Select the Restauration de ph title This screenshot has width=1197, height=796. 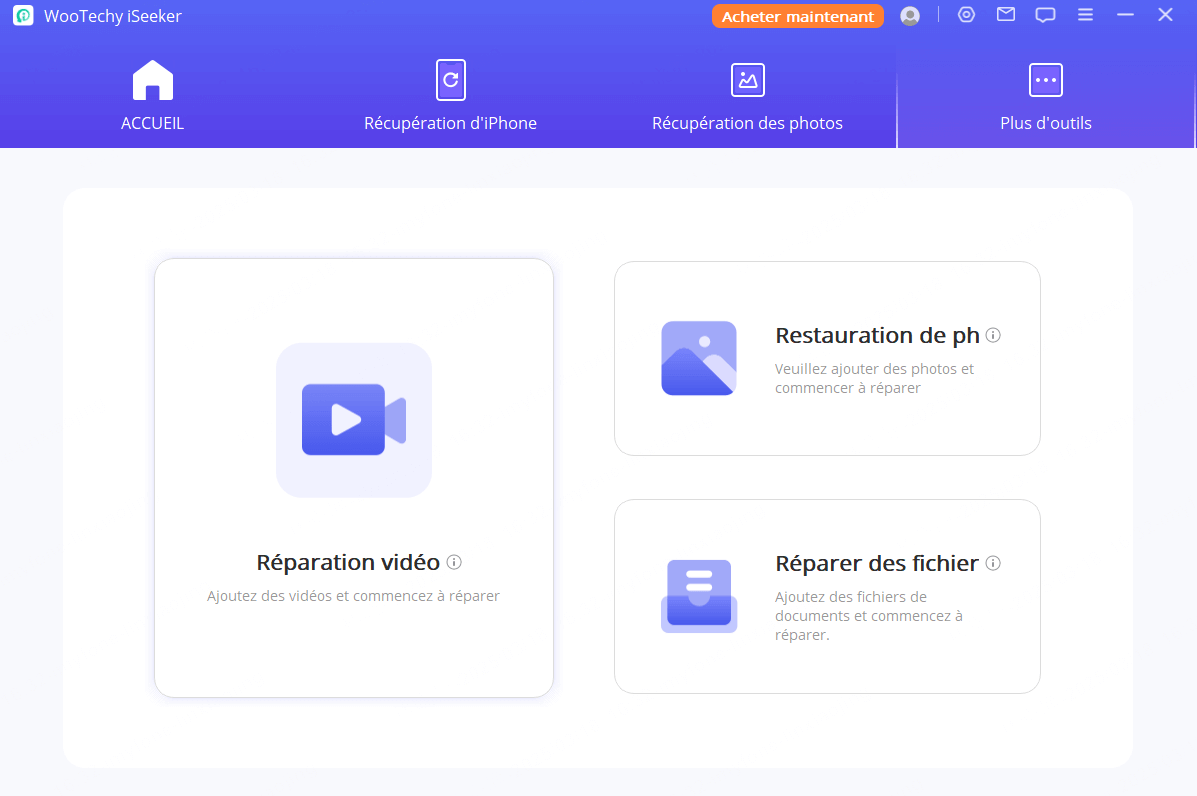pos(877,336)
